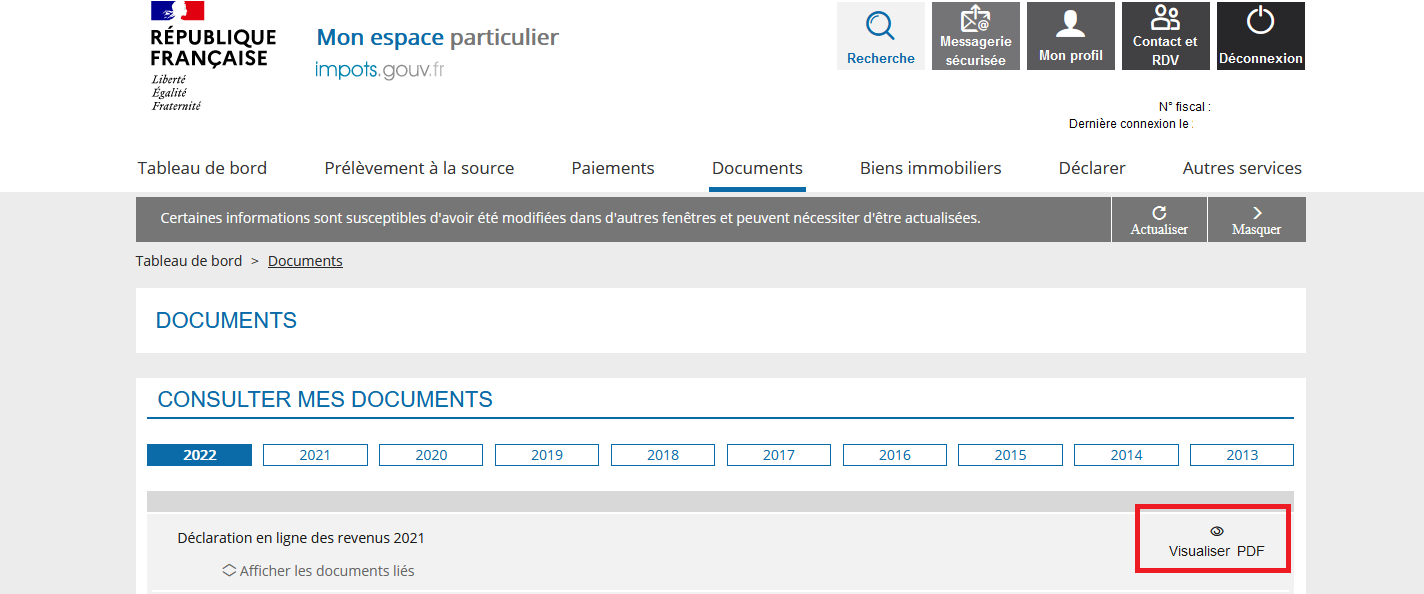This screenshot has height=594, width=1424.
Task: Select the 2021 year tab
Action: click(315, 455)
